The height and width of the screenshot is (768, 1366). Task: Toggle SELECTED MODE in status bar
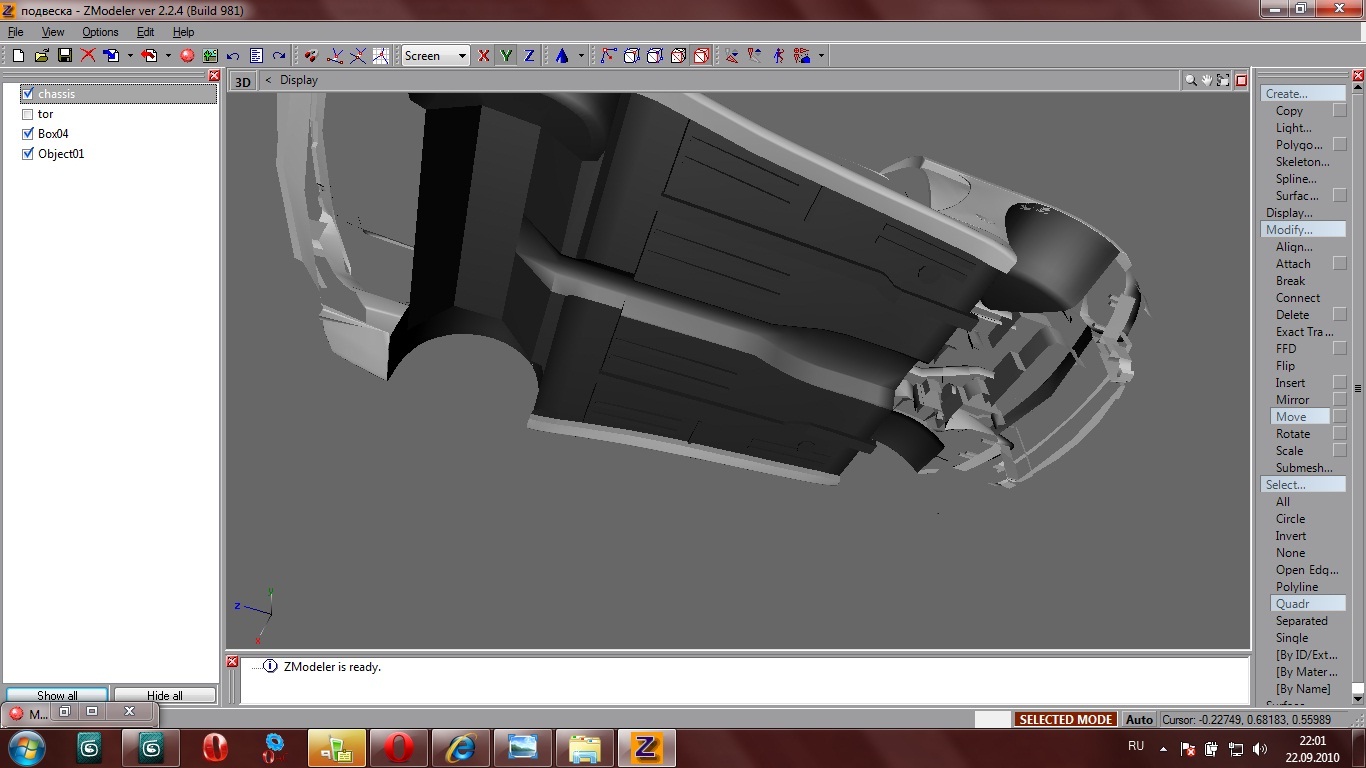tap(1065, 719)
